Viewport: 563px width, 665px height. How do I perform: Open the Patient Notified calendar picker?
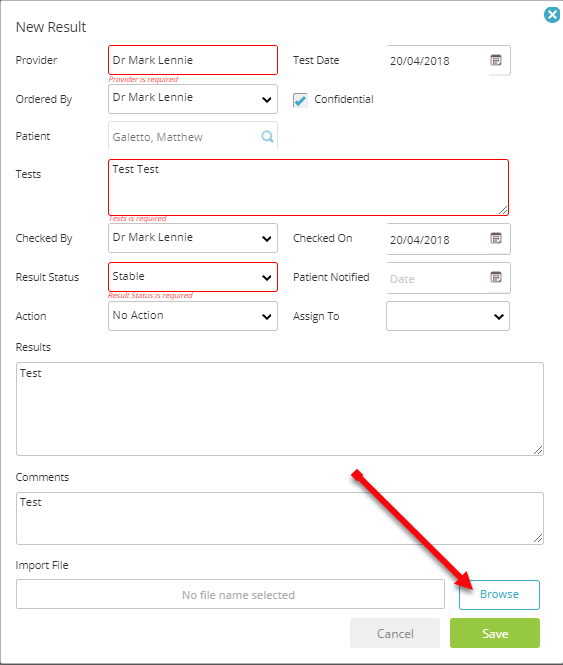(x=496, y=277)
